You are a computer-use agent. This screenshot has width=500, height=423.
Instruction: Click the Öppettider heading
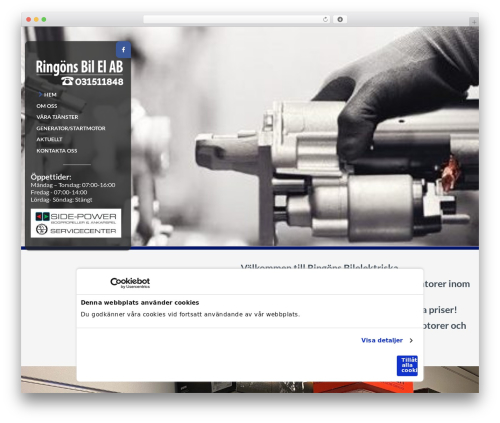tap(51, 177)
